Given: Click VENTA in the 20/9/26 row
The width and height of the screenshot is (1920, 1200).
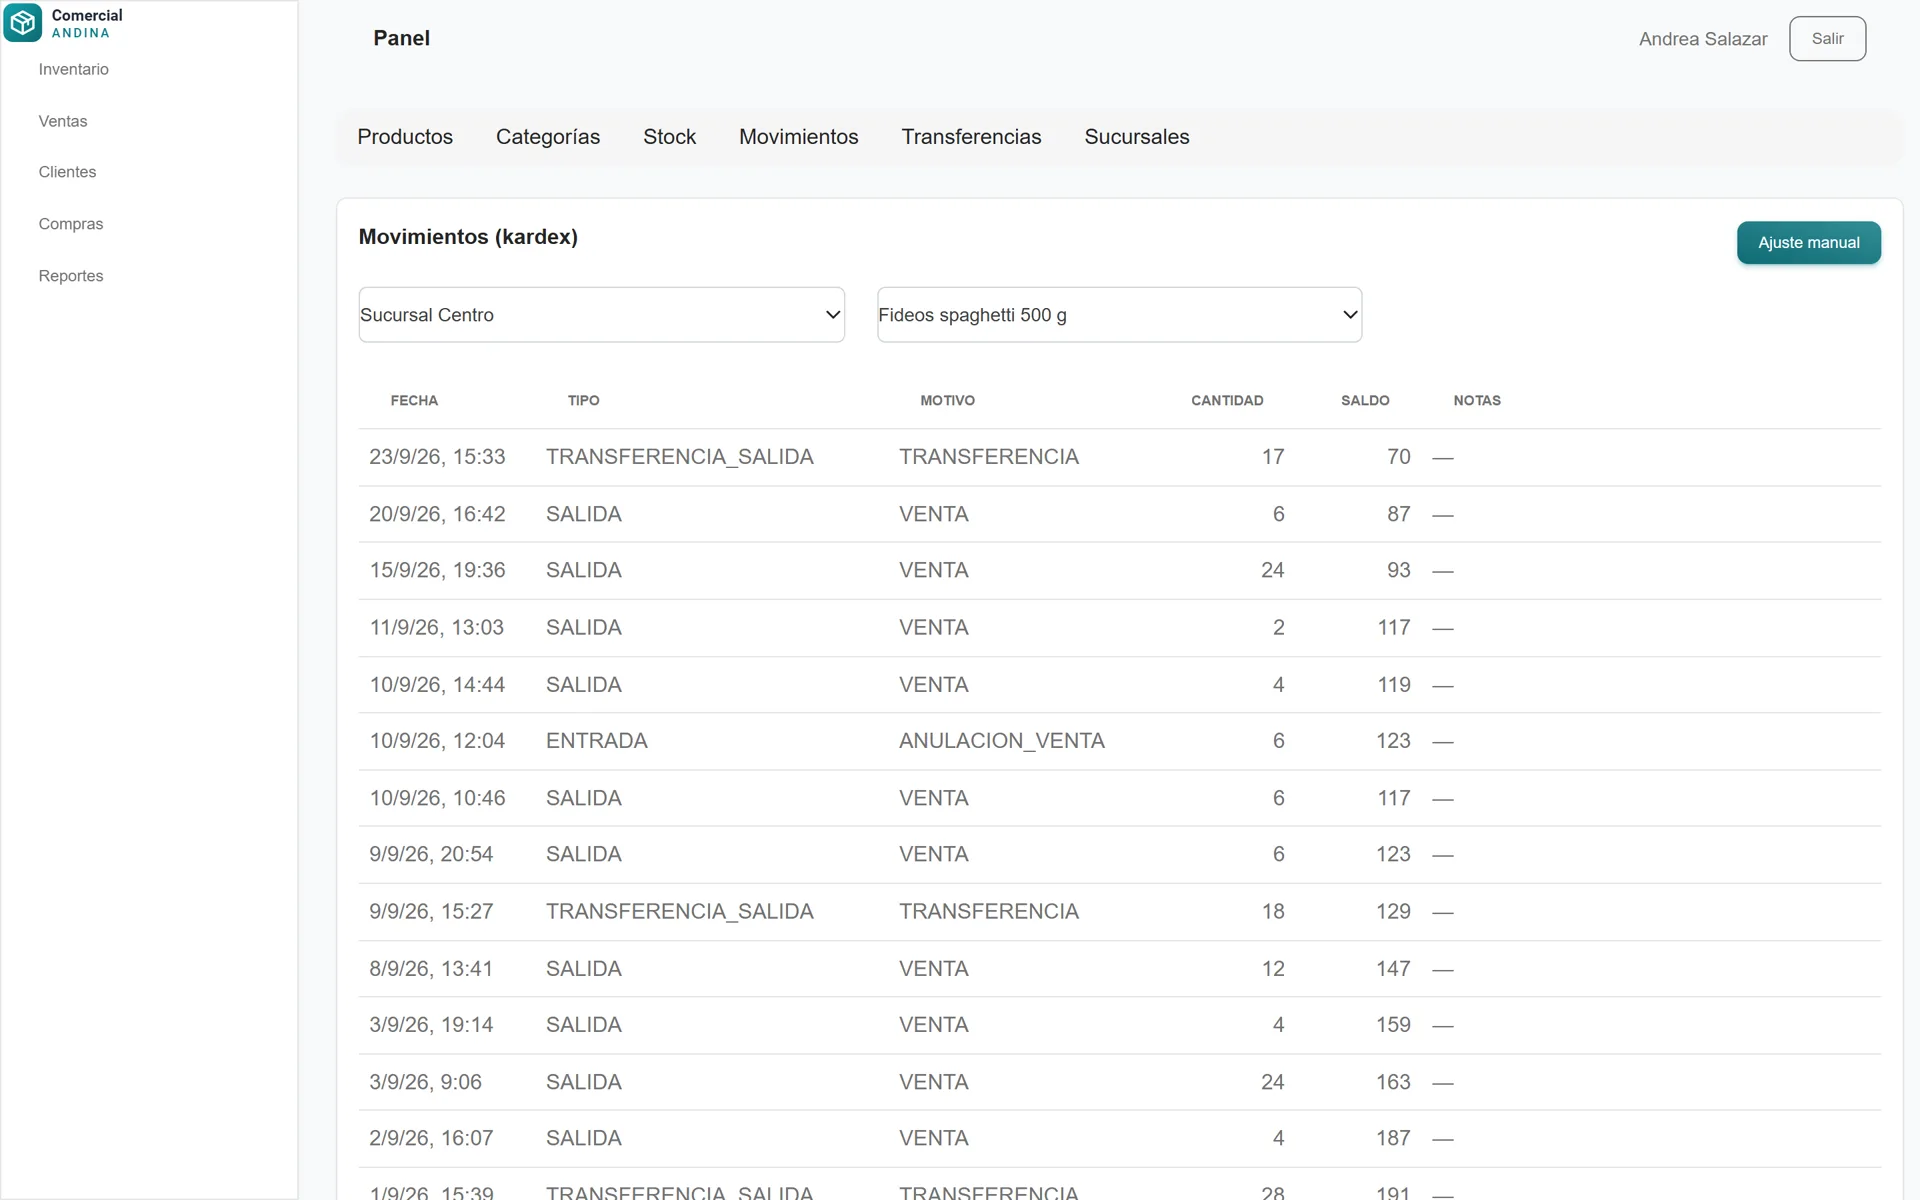Looking at the screenshot, I should (x=933, y=514).
